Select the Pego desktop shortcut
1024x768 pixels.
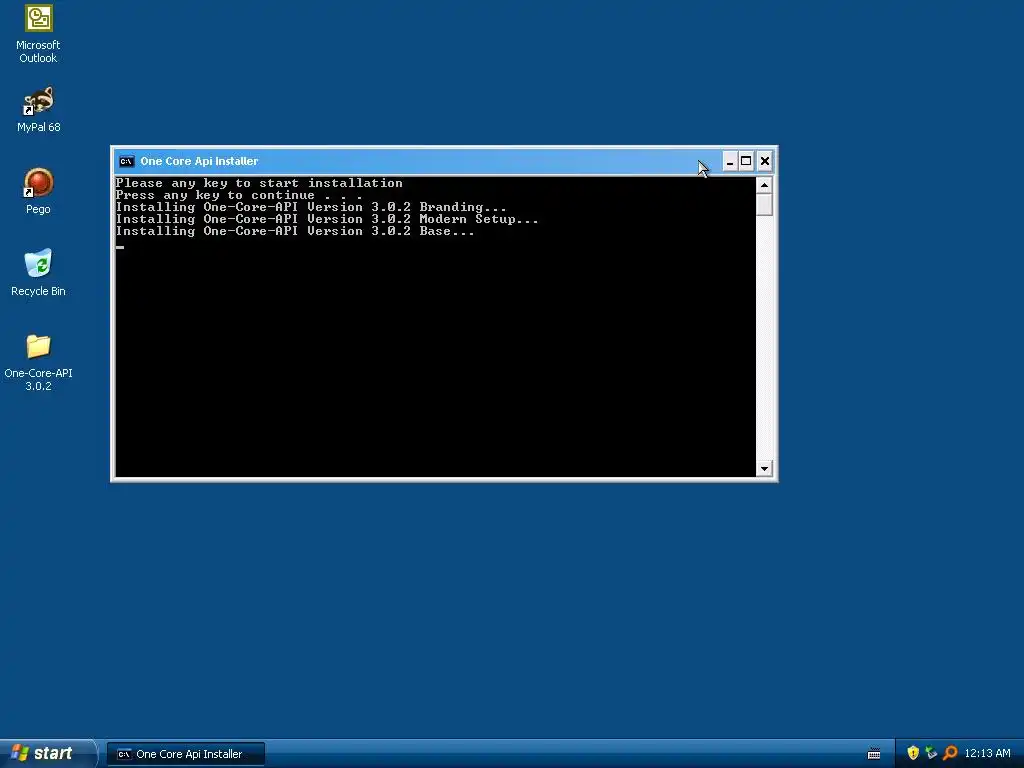click(x=39, y=191)
